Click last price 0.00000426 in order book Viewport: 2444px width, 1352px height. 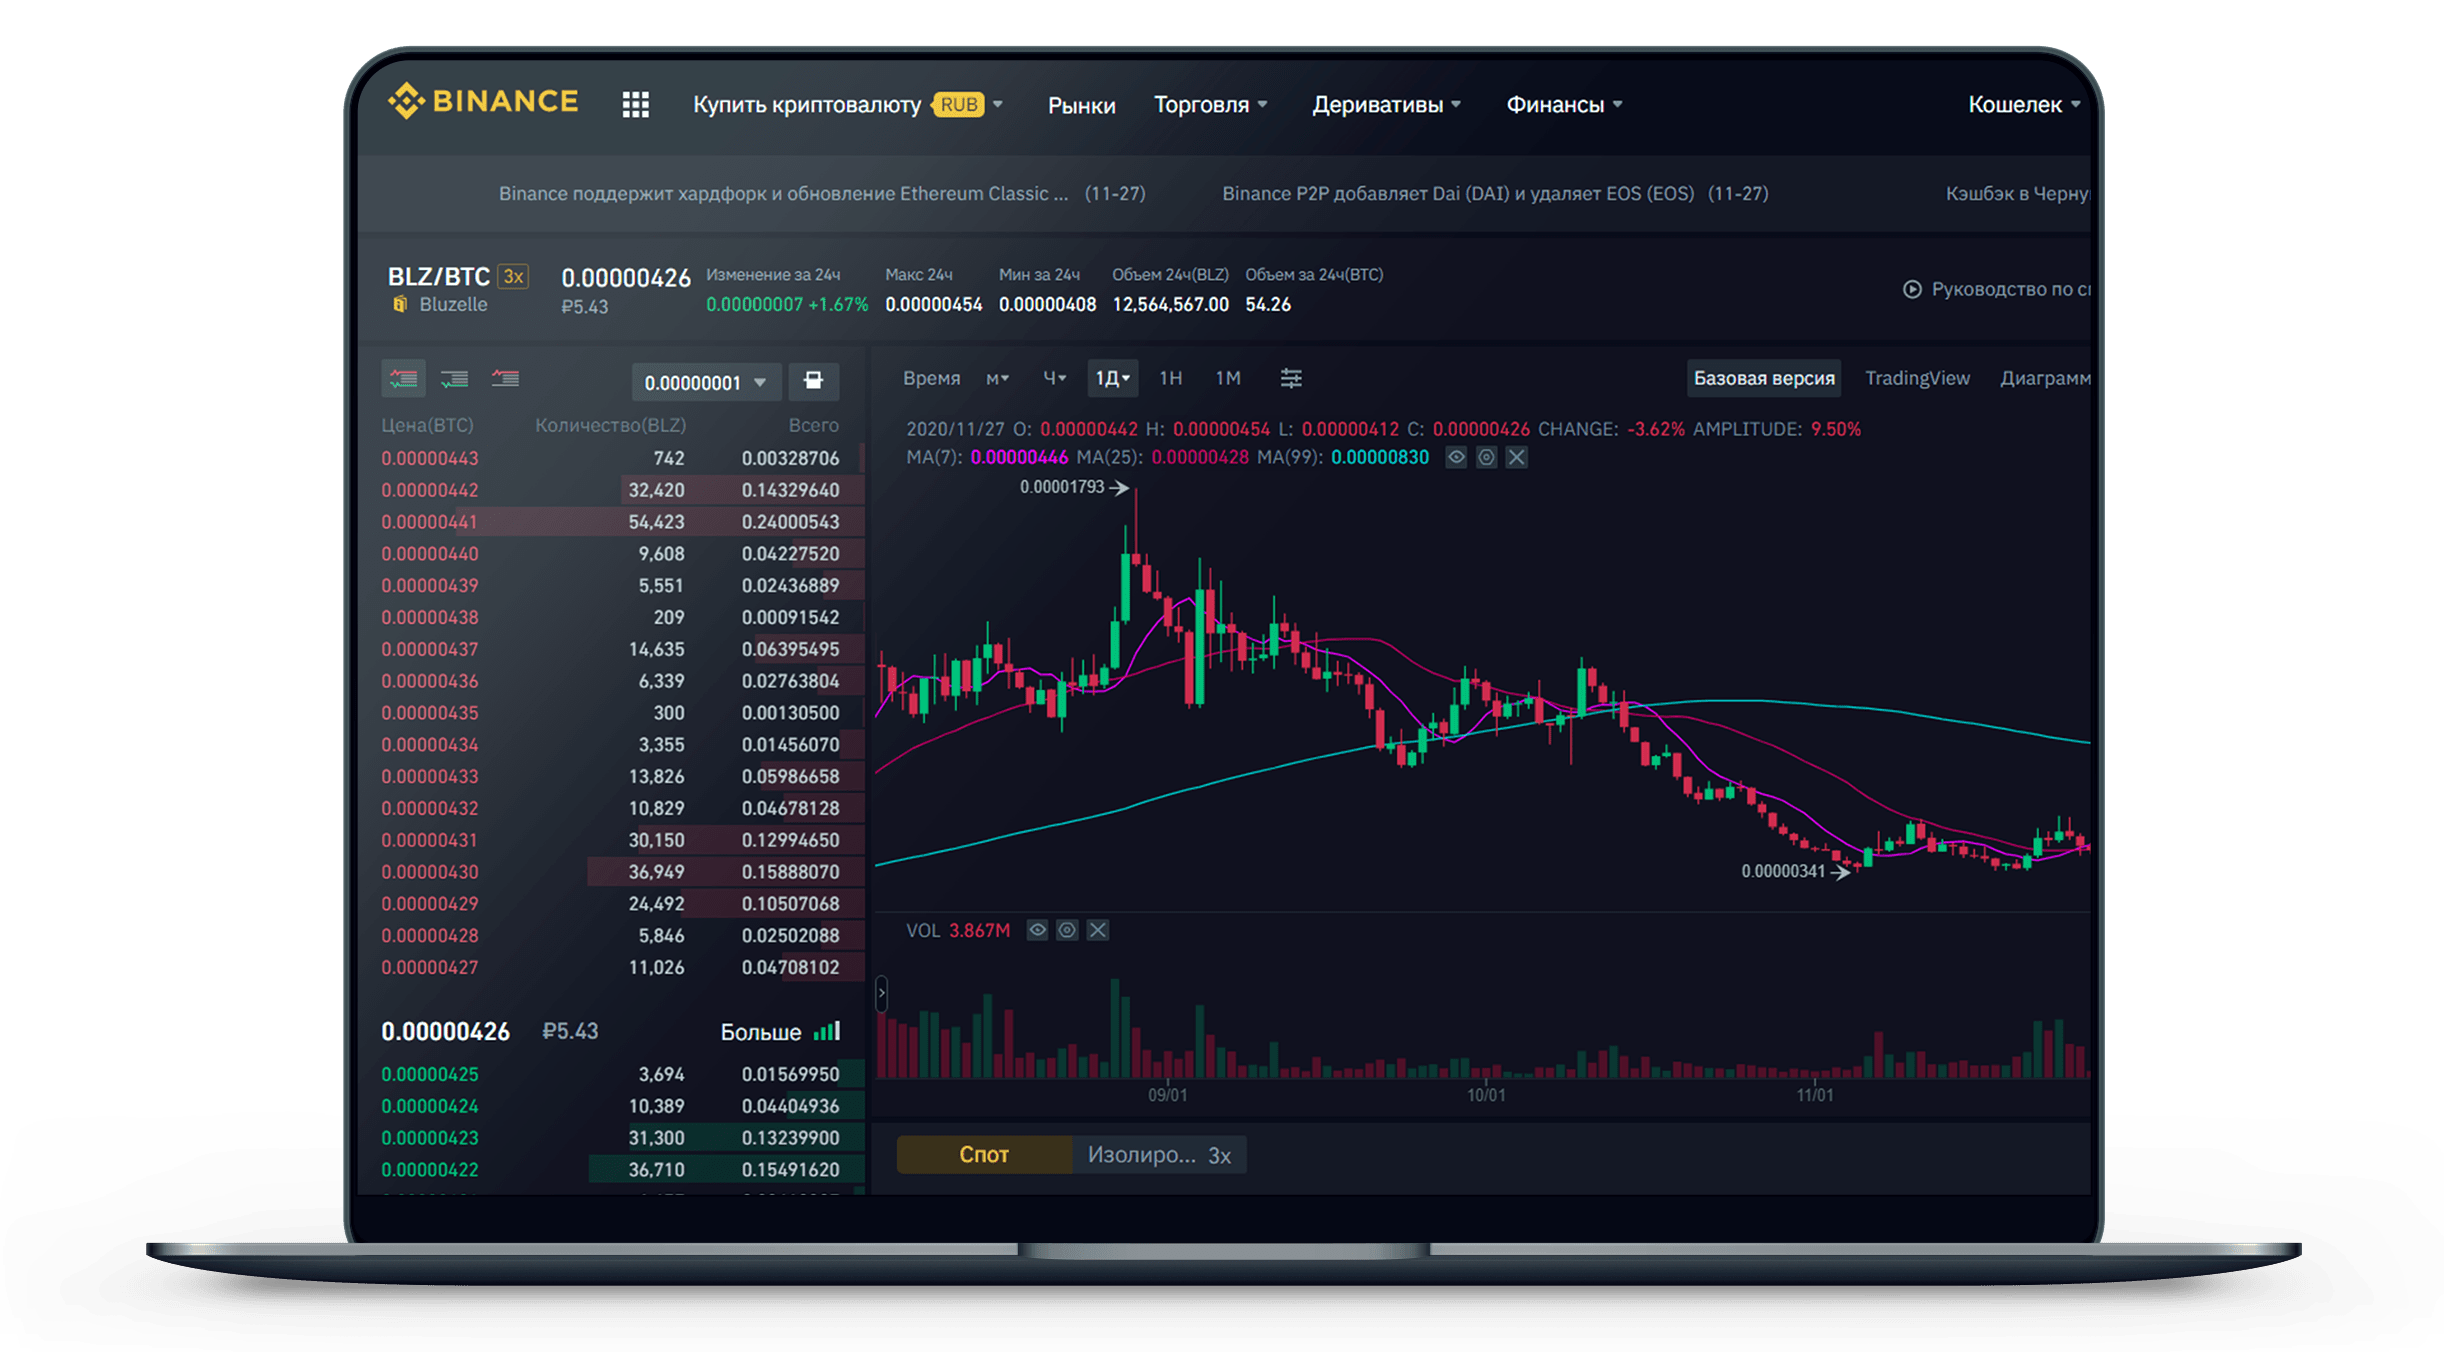(x=445, y=1031)
